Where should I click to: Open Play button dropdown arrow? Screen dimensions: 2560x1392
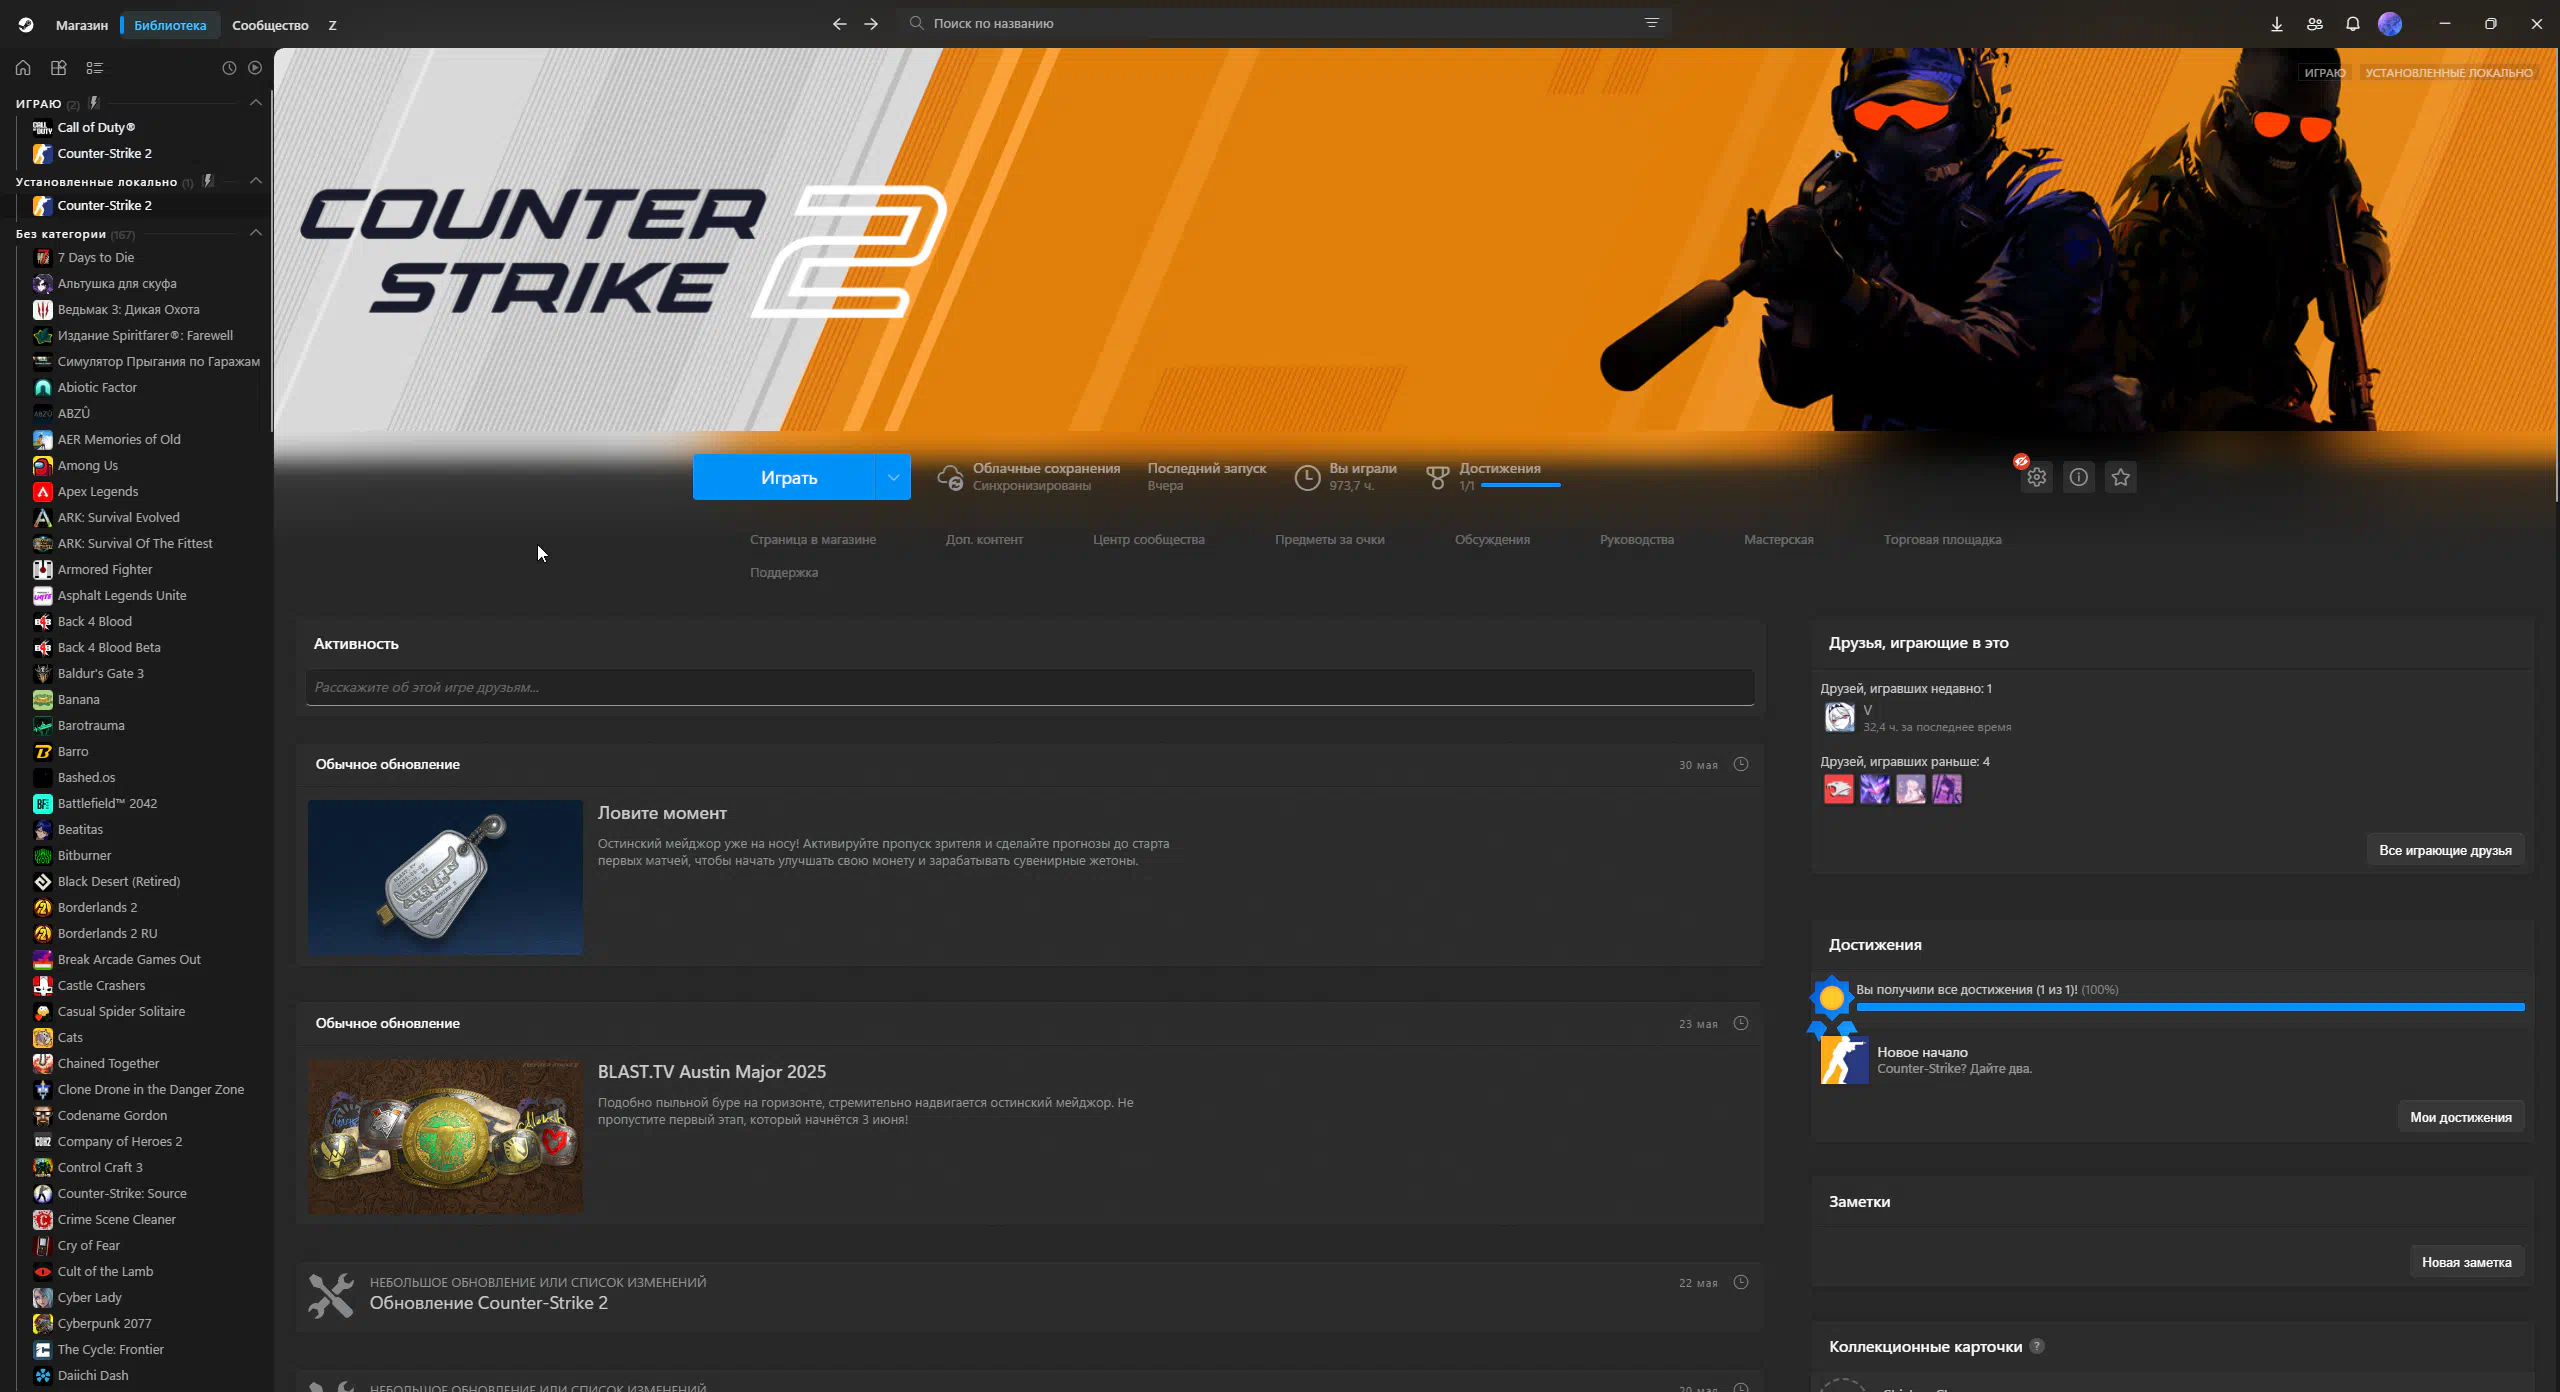click(x=893, y=477)
